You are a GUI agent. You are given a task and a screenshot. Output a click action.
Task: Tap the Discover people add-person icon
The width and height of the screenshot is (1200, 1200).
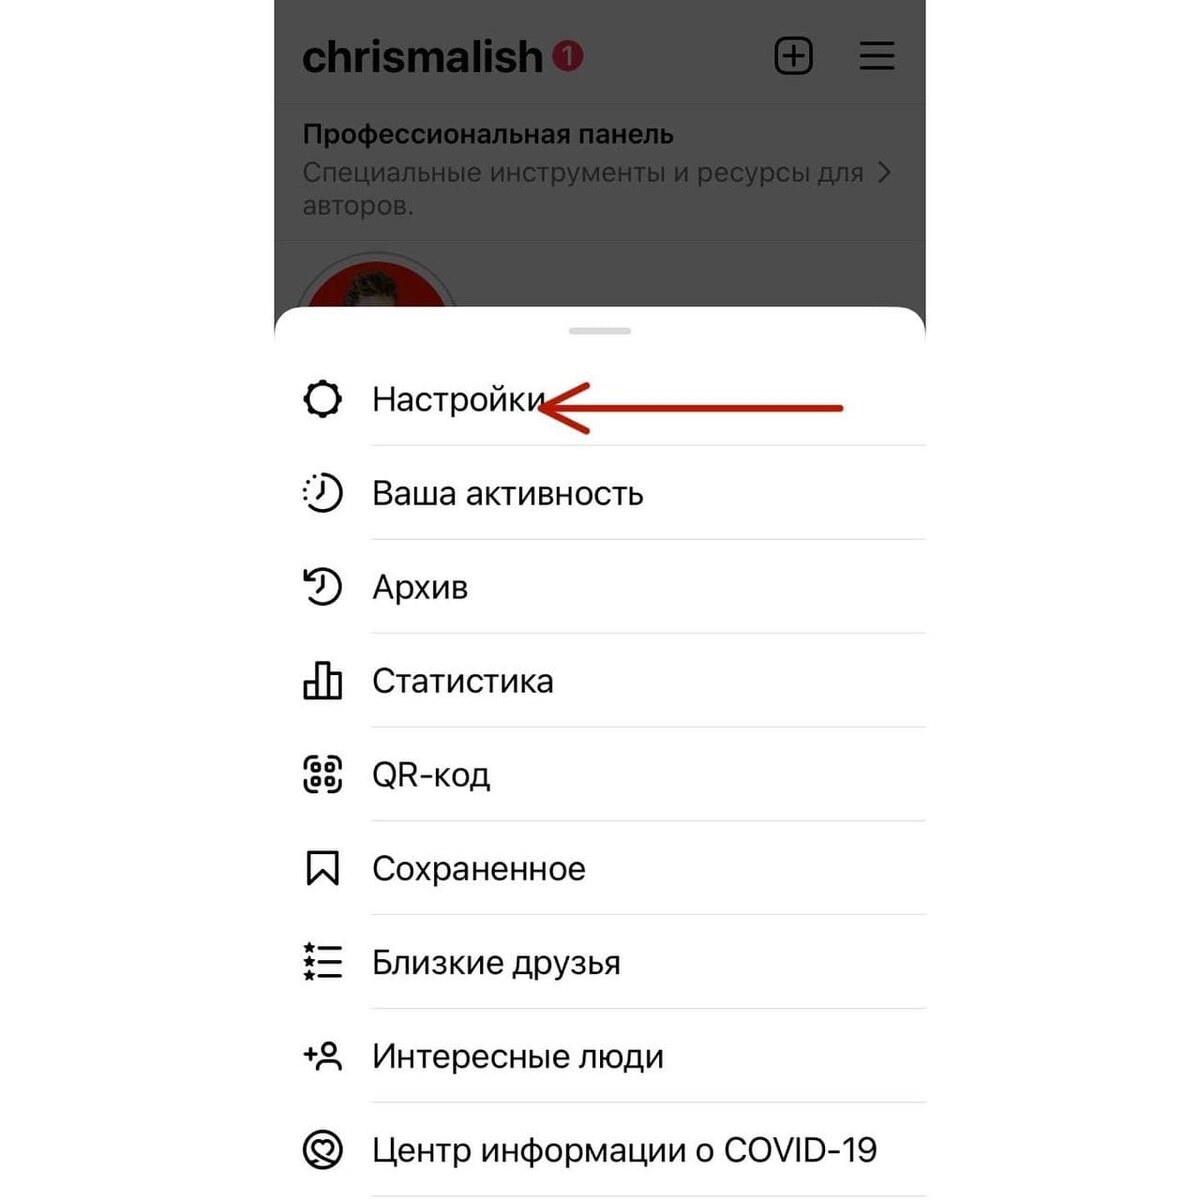pos(322,1056)
